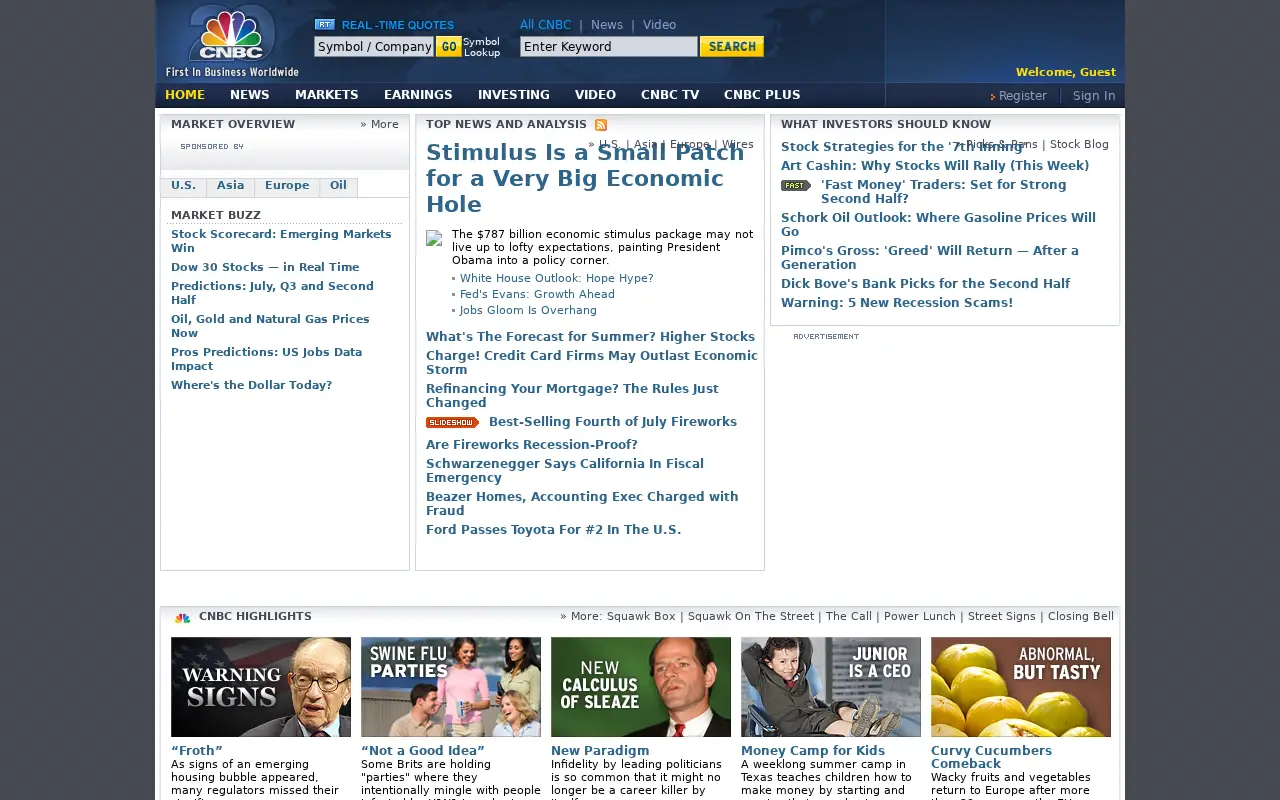This screenshot has height=800, width=1280.
Task: Open the VIDEO menu item
Action: coord(595,95)
